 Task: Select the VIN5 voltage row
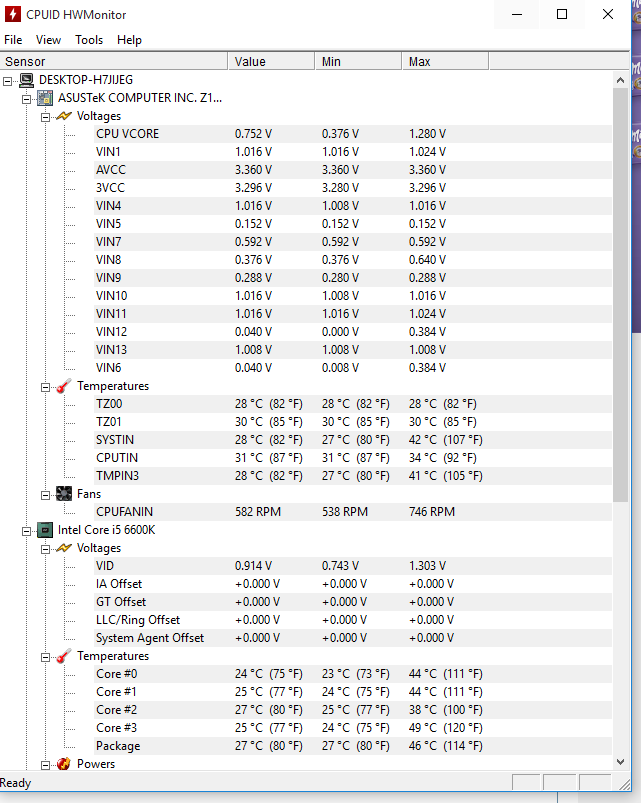pos(353,224)
